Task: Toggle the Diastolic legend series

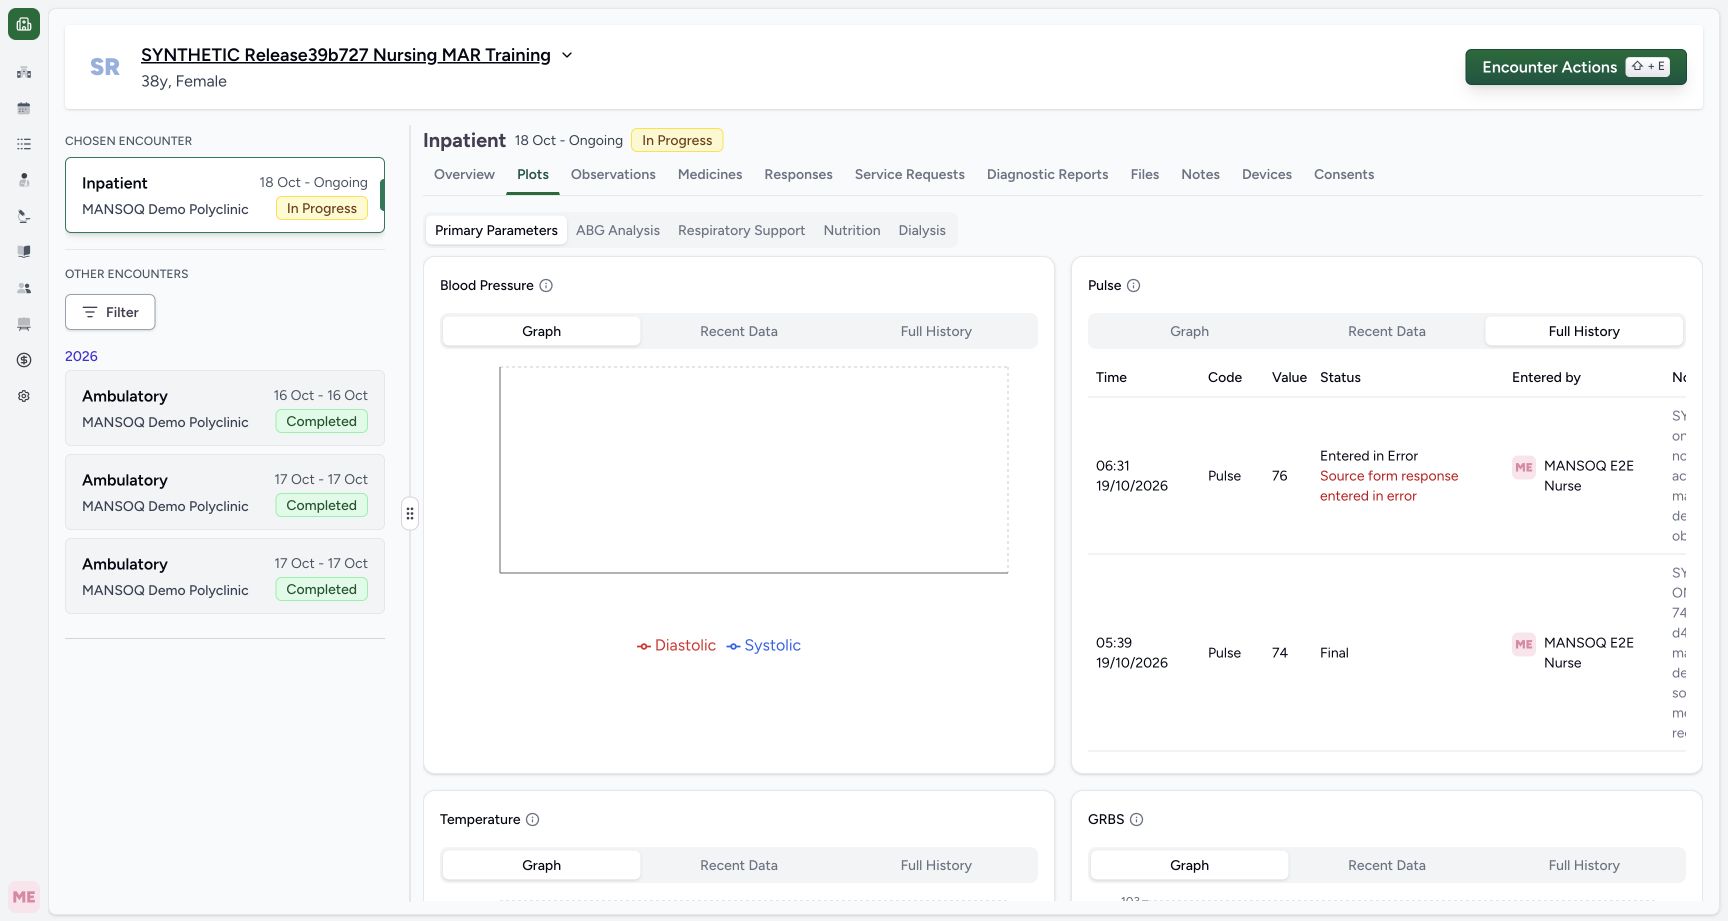Action: coord(676,646)
